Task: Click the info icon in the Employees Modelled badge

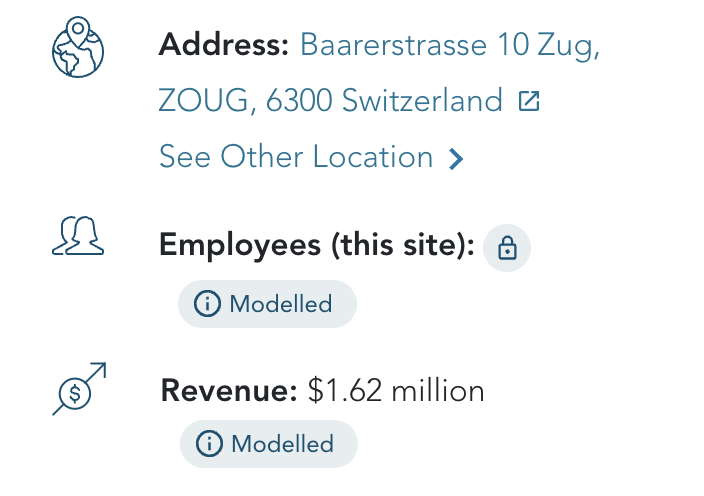Action: pos(207,304)
